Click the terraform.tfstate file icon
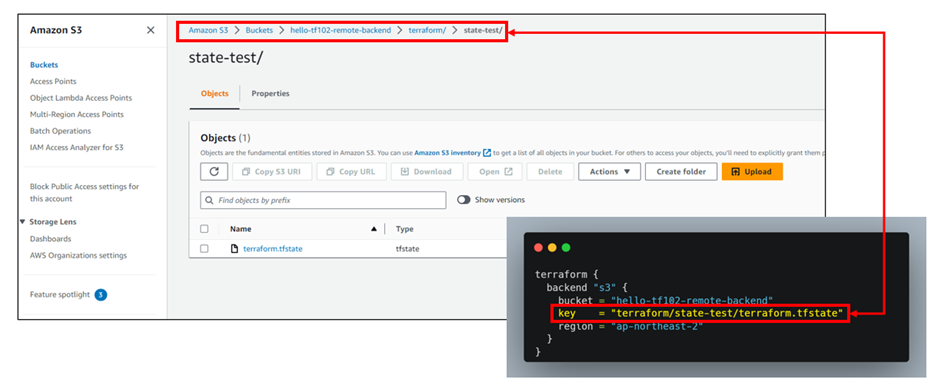The height and width of the screenshot is (386, 941). click(x=235, y=249)
